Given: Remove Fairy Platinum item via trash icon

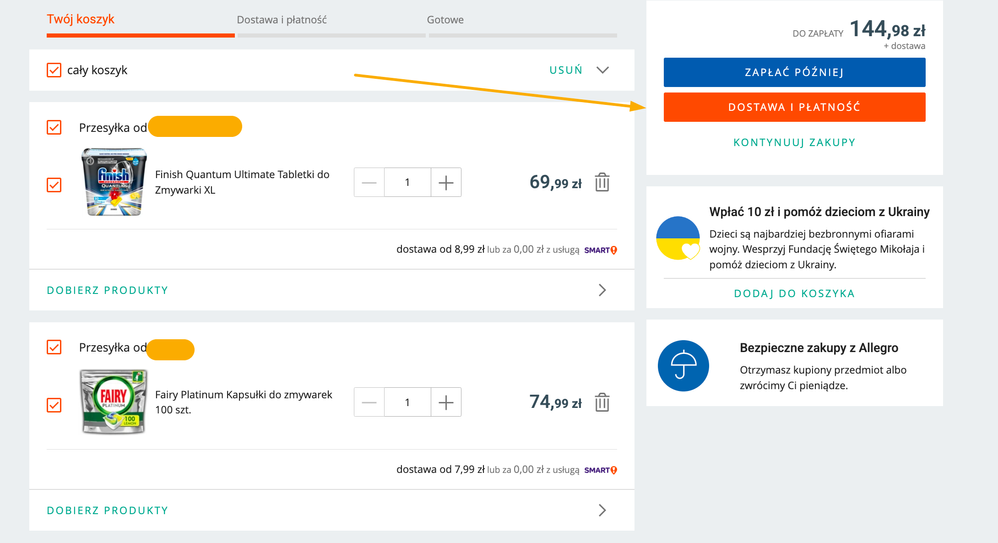Looking at the screenshot, I should pos(602,402).
